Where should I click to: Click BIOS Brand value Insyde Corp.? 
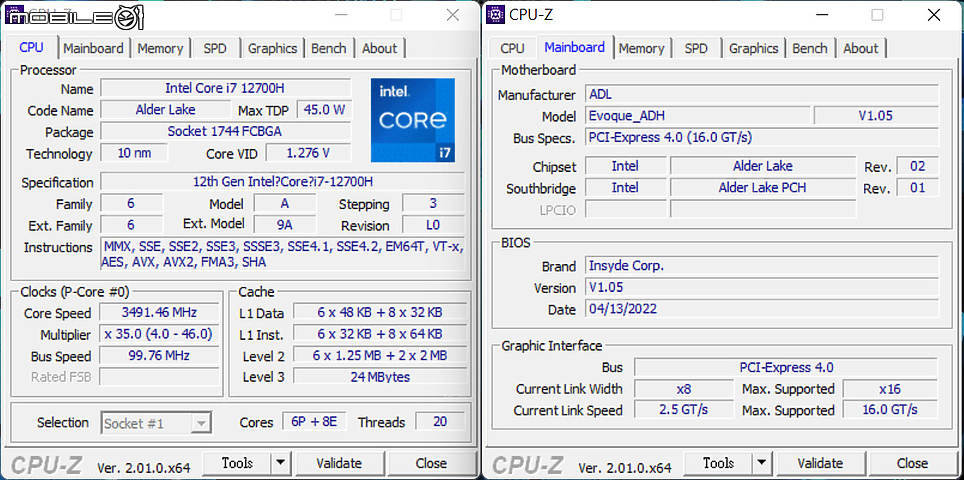[x=762, y=266]
